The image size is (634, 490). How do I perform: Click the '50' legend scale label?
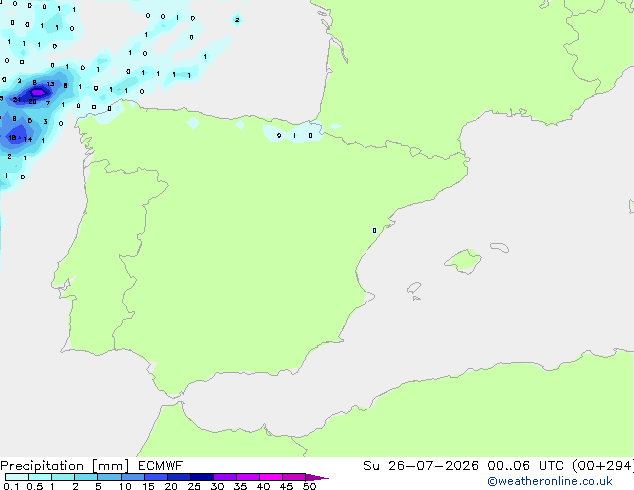pos(309,486)
